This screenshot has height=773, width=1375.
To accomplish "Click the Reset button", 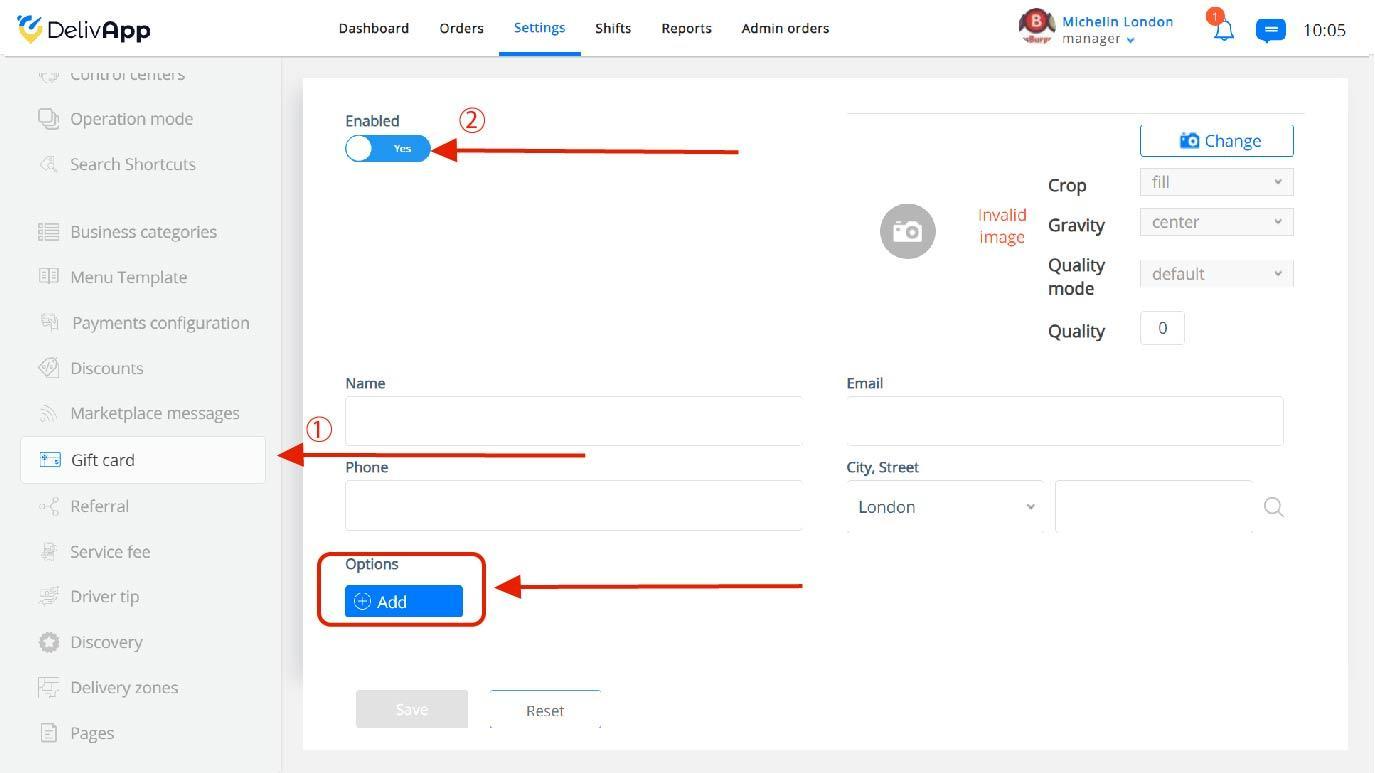I will 545,709.
